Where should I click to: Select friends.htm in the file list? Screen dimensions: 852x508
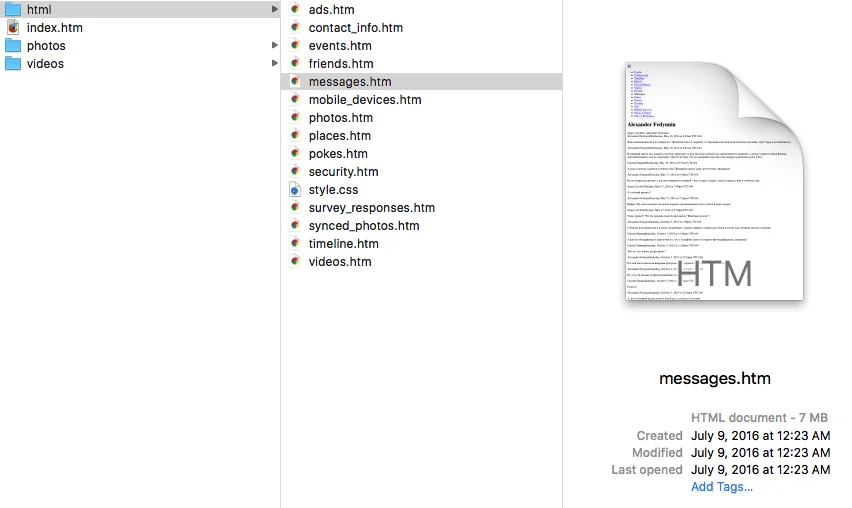341,64
